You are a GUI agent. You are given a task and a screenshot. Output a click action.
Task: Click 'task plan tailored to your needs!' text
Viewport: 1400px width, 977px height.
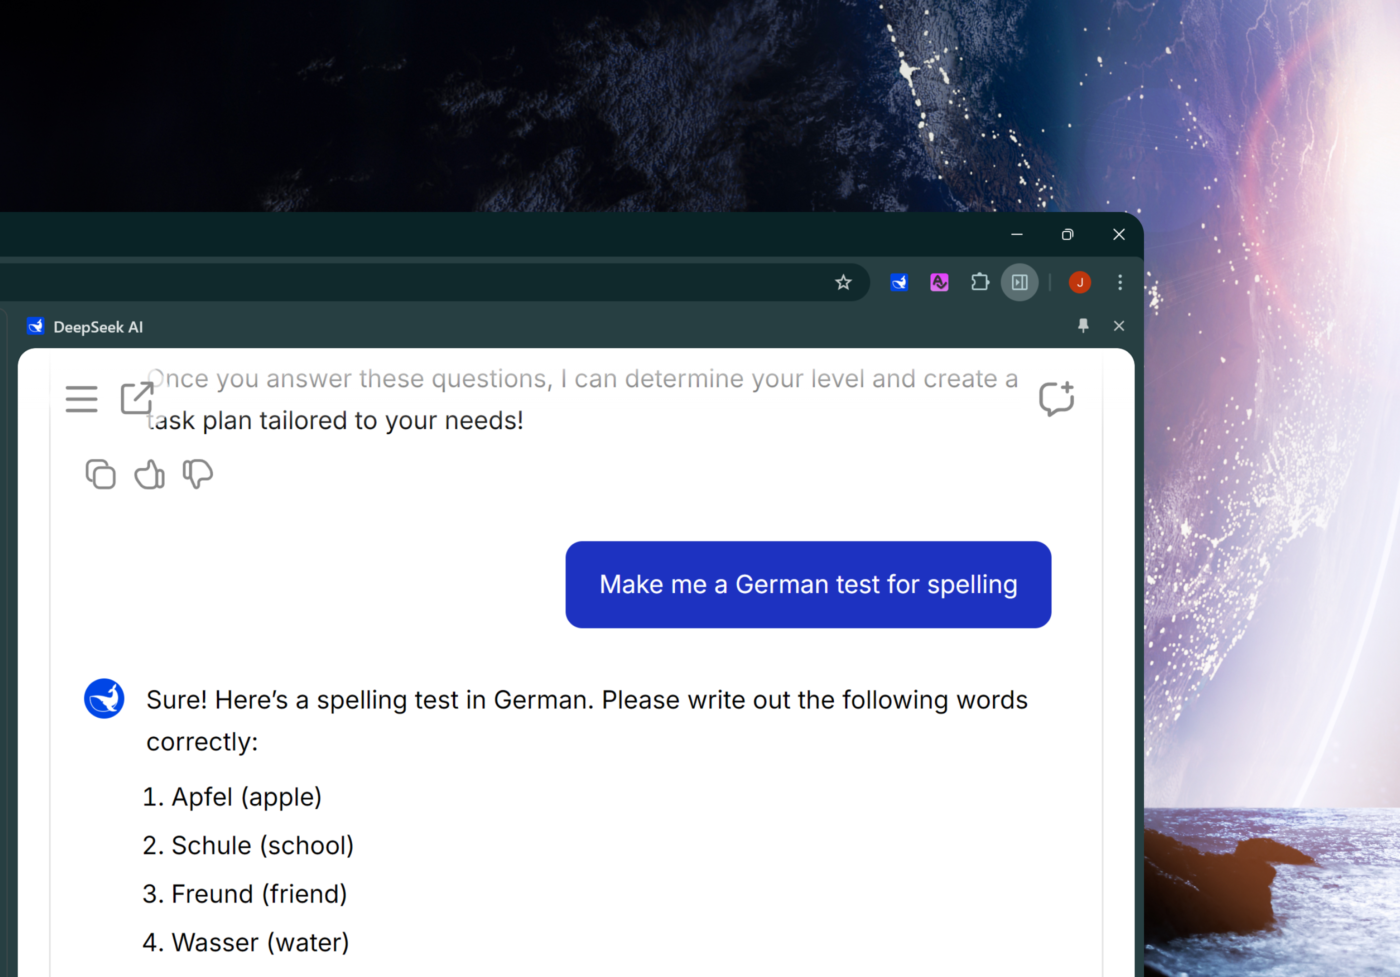click(x=335, y=421)
